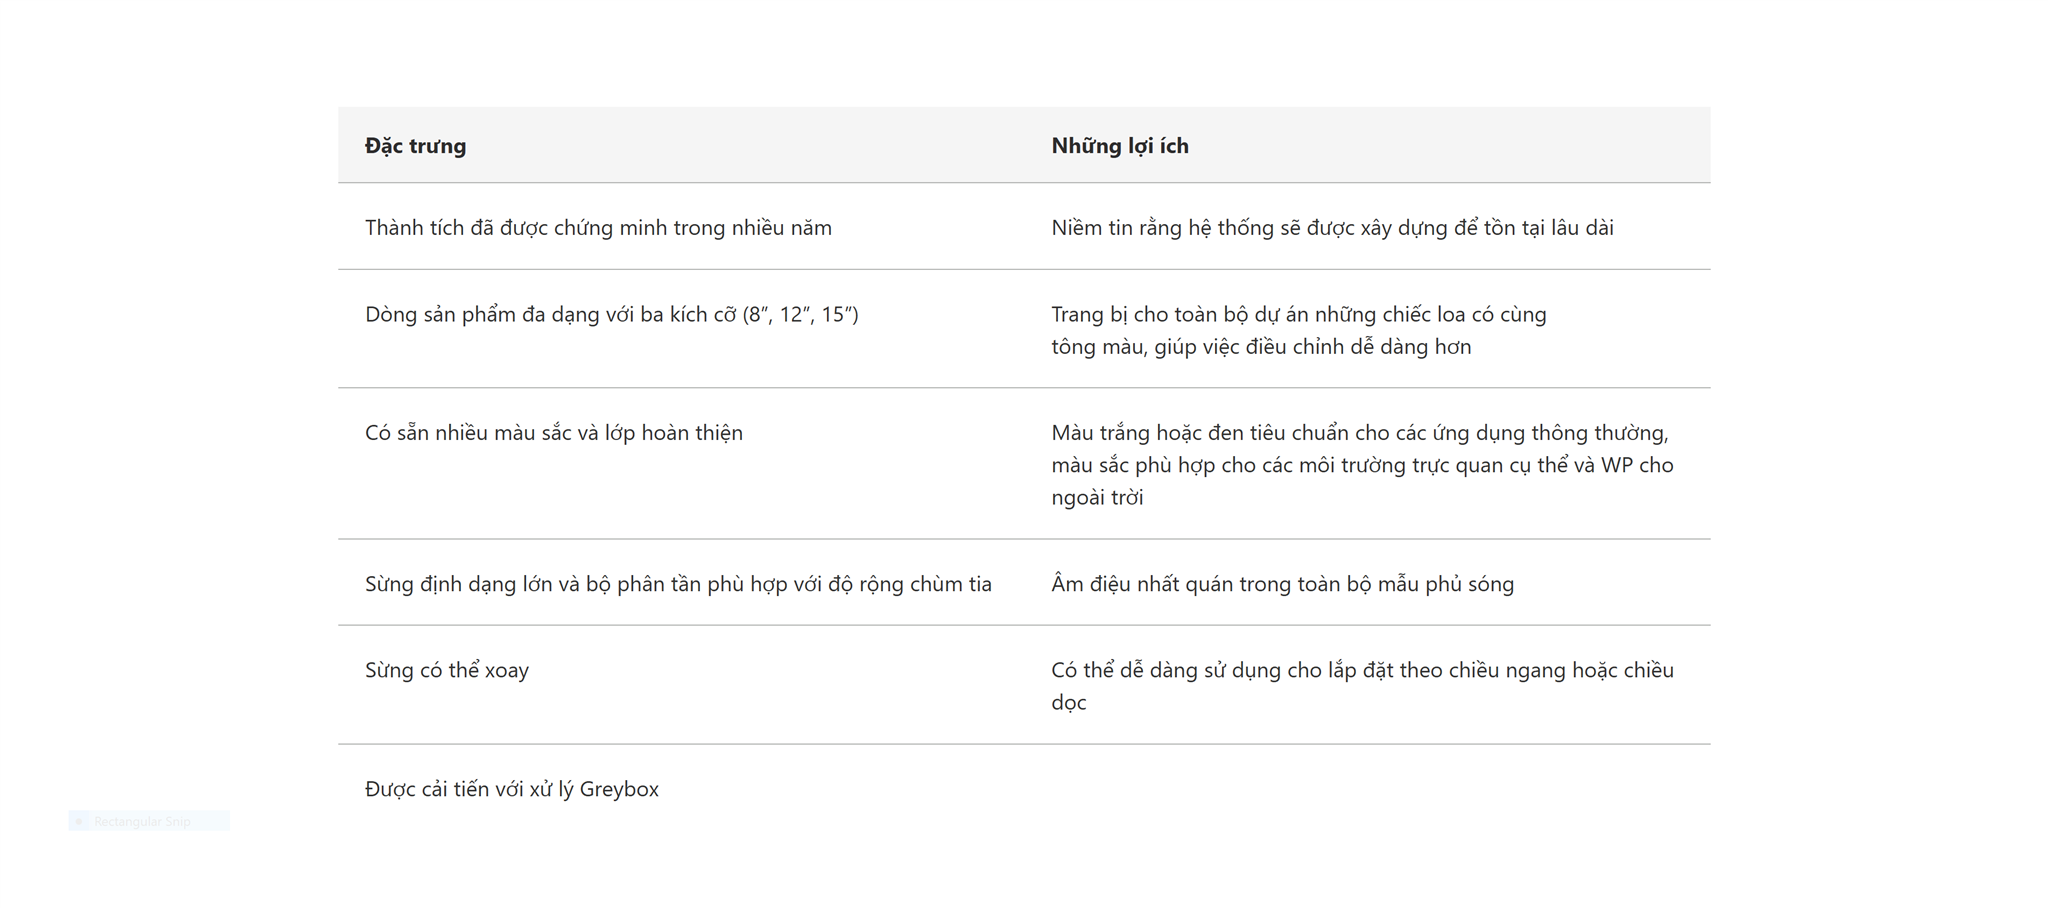The image size is (2048, 908).
Task: Click the empty benefit cell beside Greybox row
Action: point(1368,789)
